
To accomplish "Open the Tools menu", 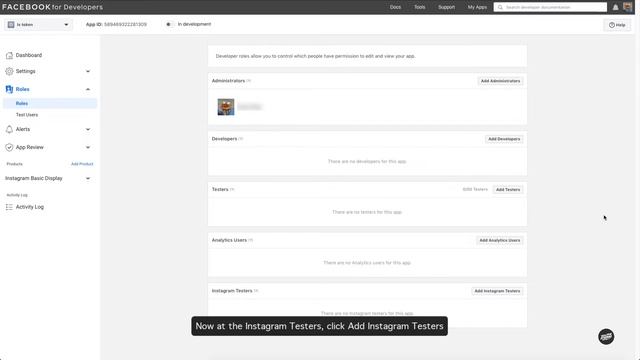I will (420, 7).
